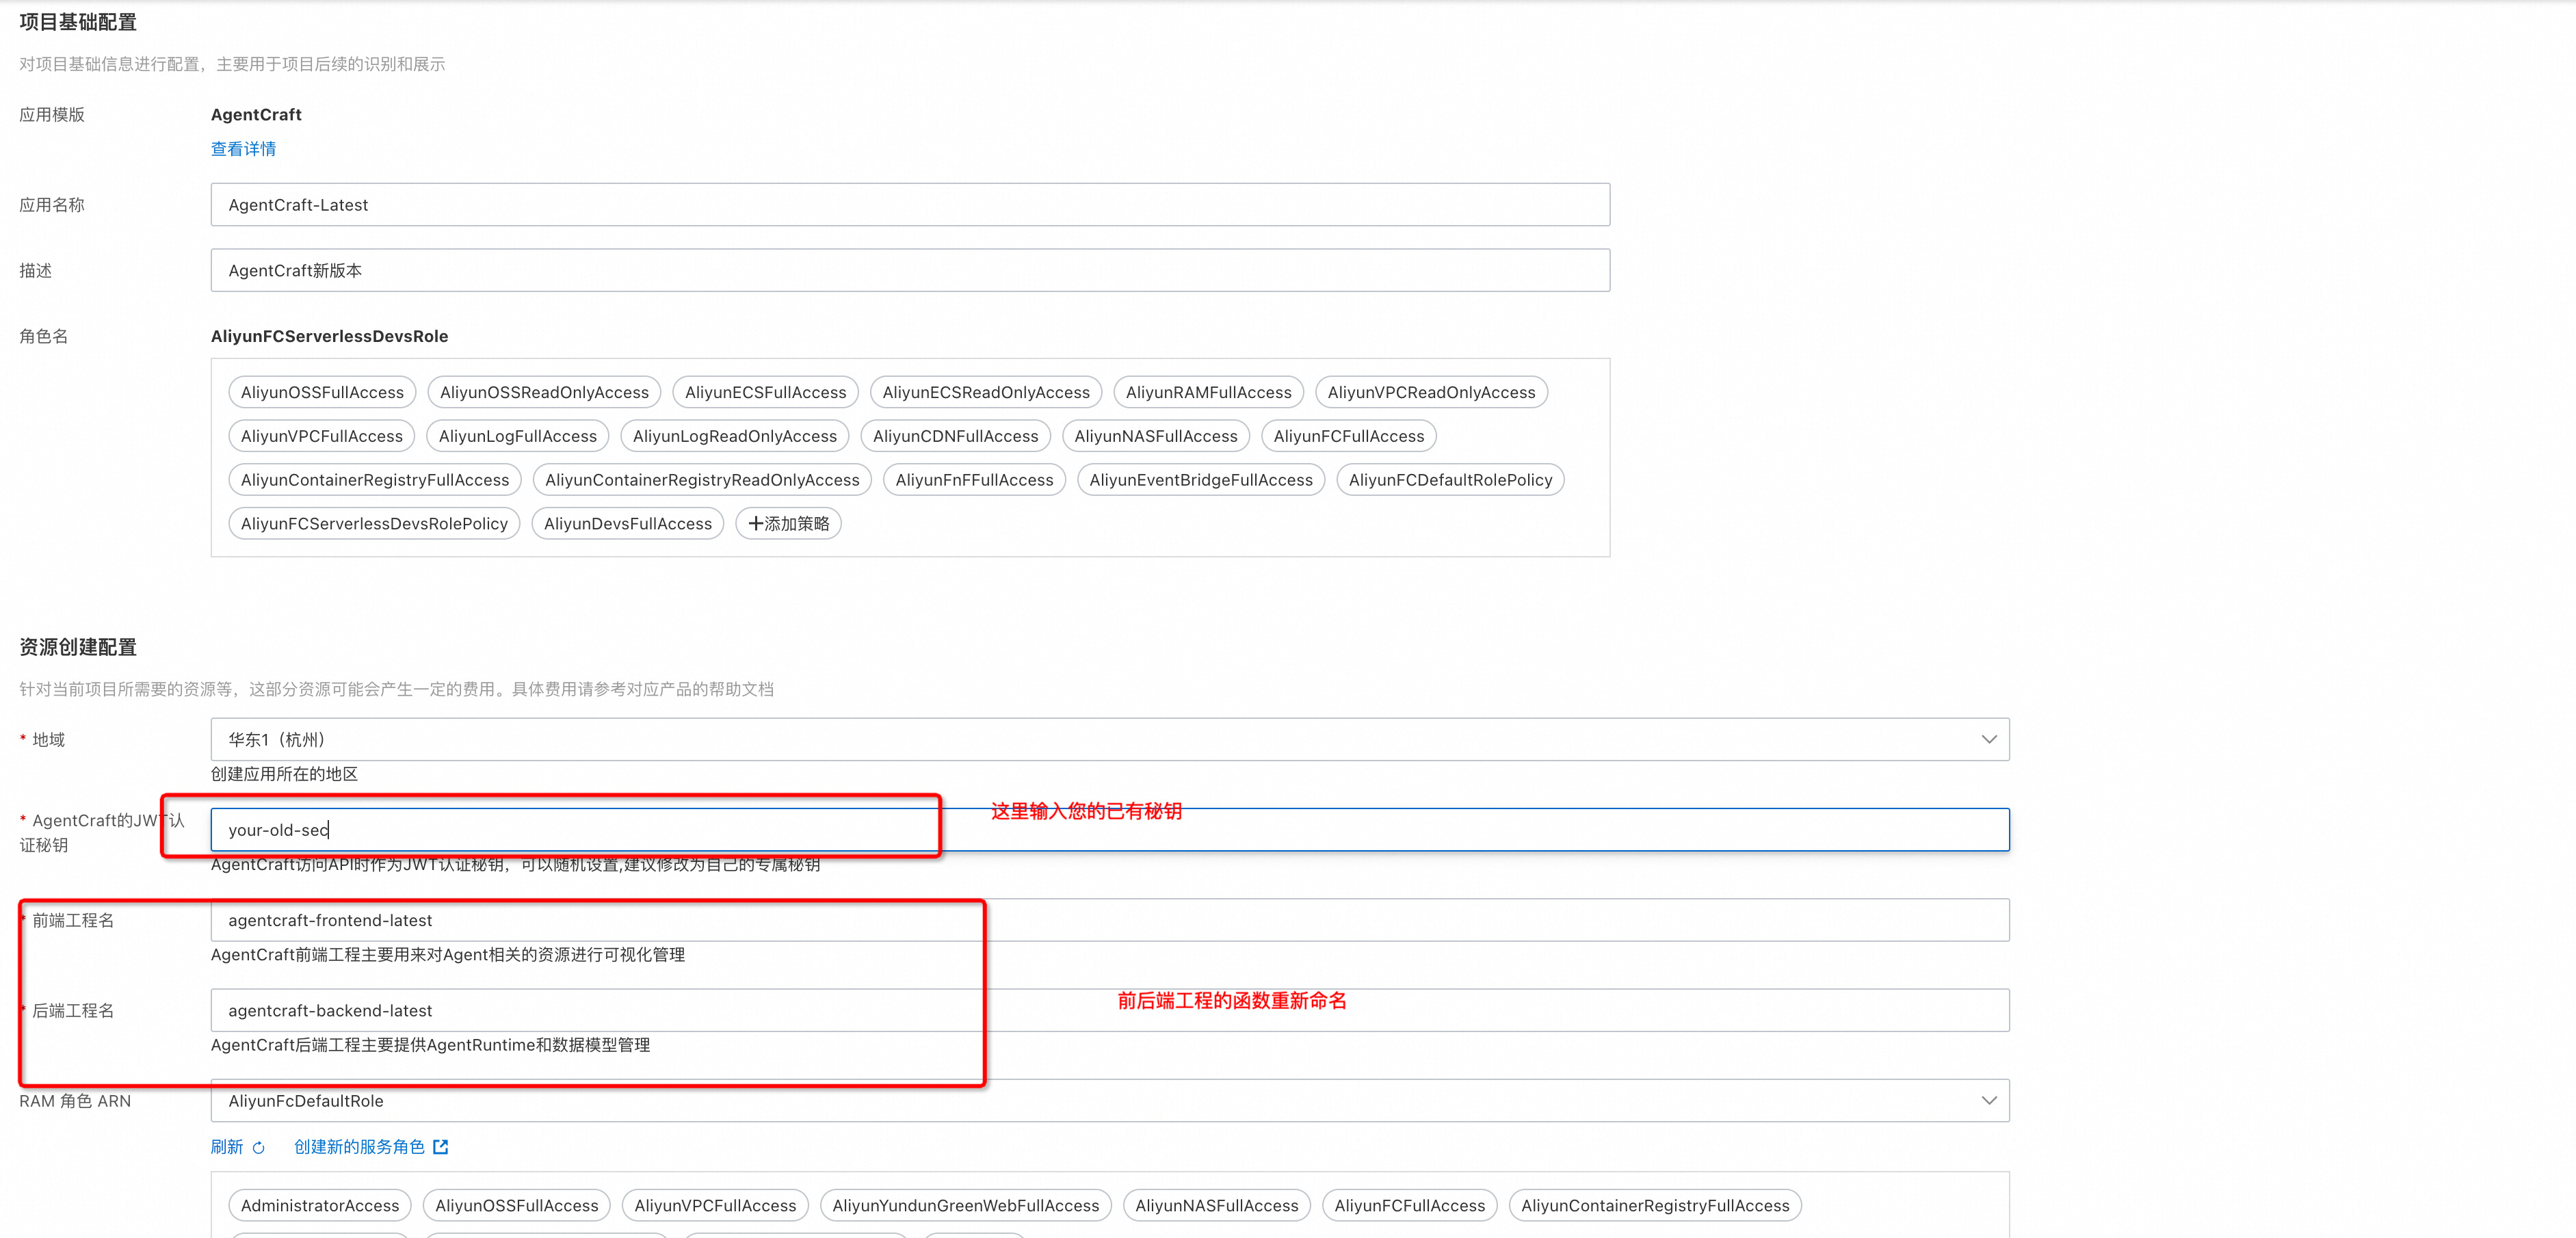Click the AliyunLogReadOnlyAccess policy tag
Viewport: 2576px width, 1238px height.
pyautogui.click(x=734, y=437)
